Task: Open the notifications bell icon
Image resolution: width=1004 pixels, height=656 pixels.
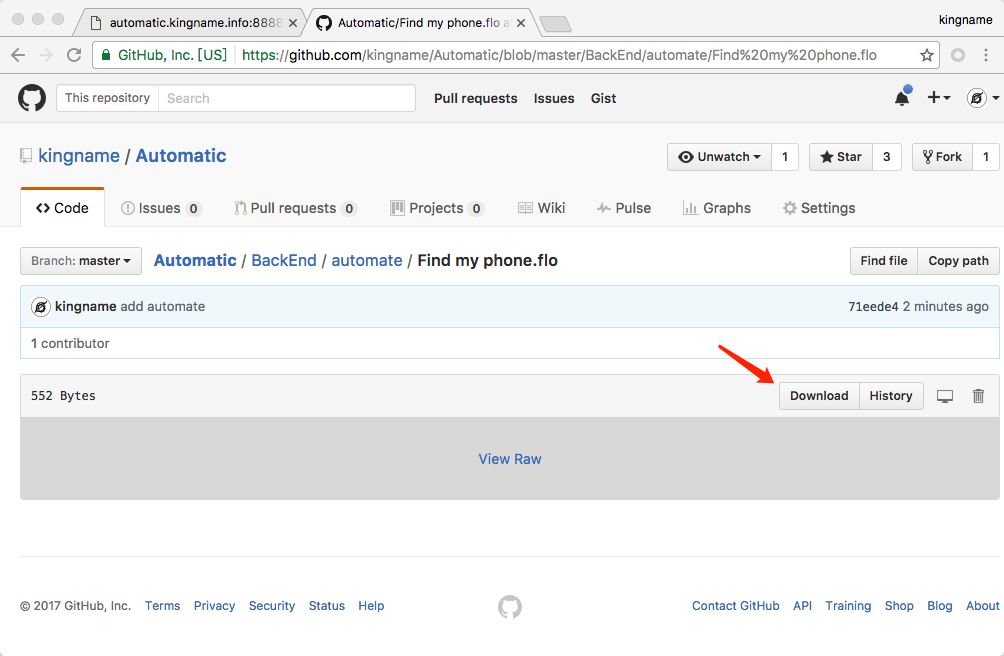Action: pos(902,98)
